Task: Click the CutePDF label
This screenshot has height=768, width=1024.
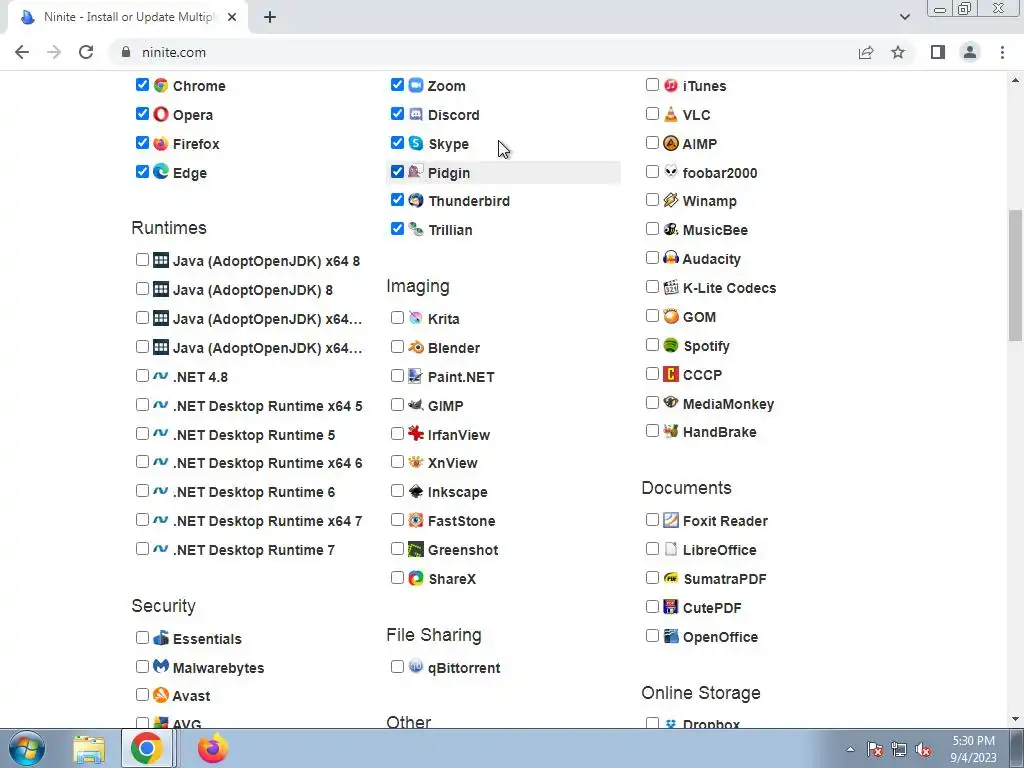Action: pyautogui.click(x=712, y=608)
